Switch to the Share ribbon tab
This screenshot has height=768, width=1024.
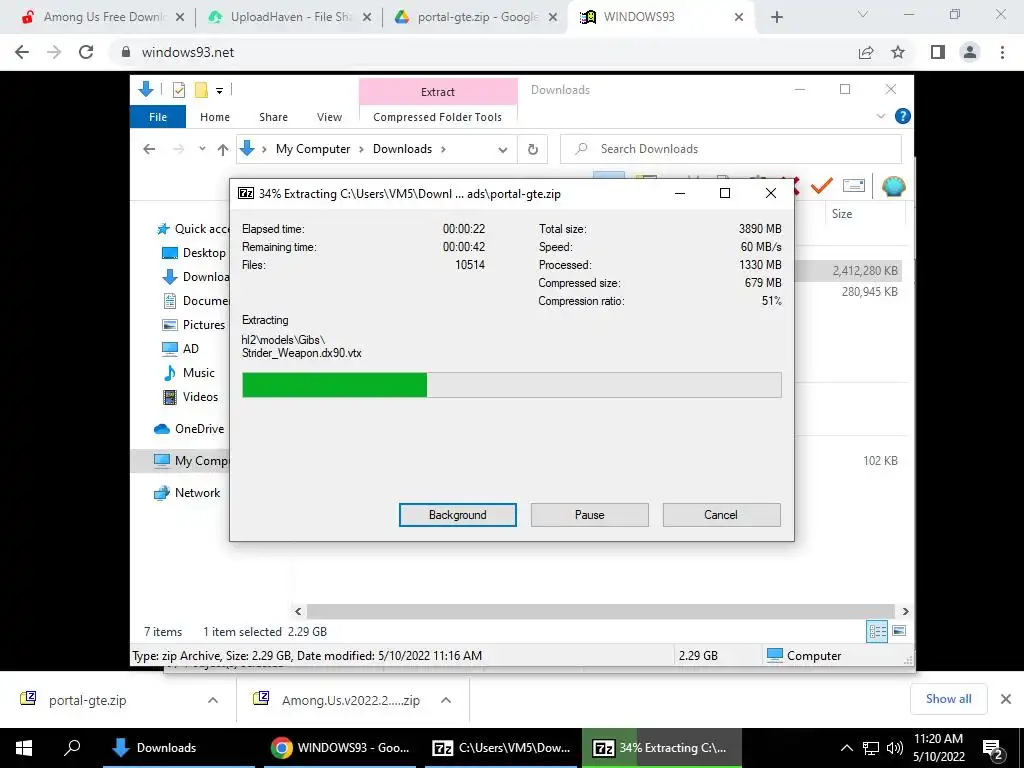click(273, 117)
